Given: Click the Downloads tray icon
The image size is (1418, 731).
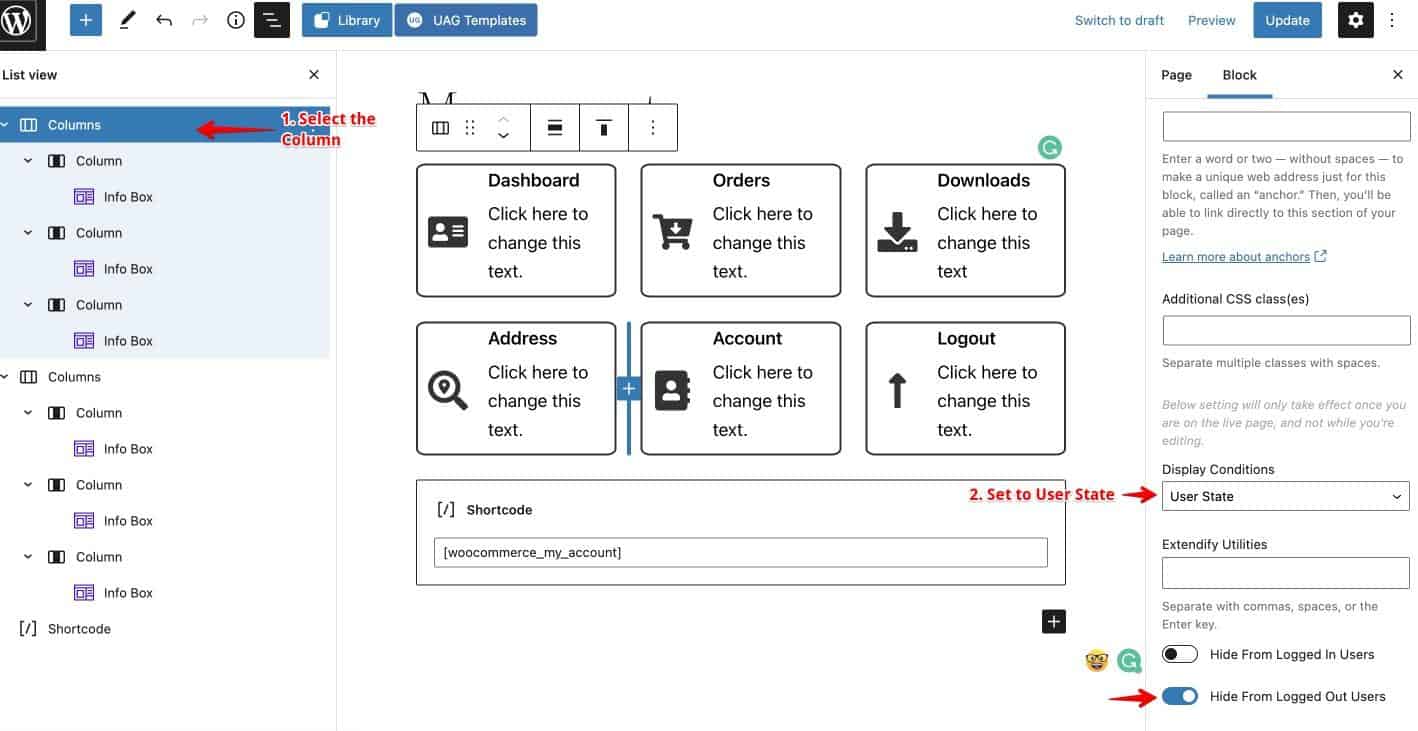Looking at the screenshot, I should click(x=897, y=232).
